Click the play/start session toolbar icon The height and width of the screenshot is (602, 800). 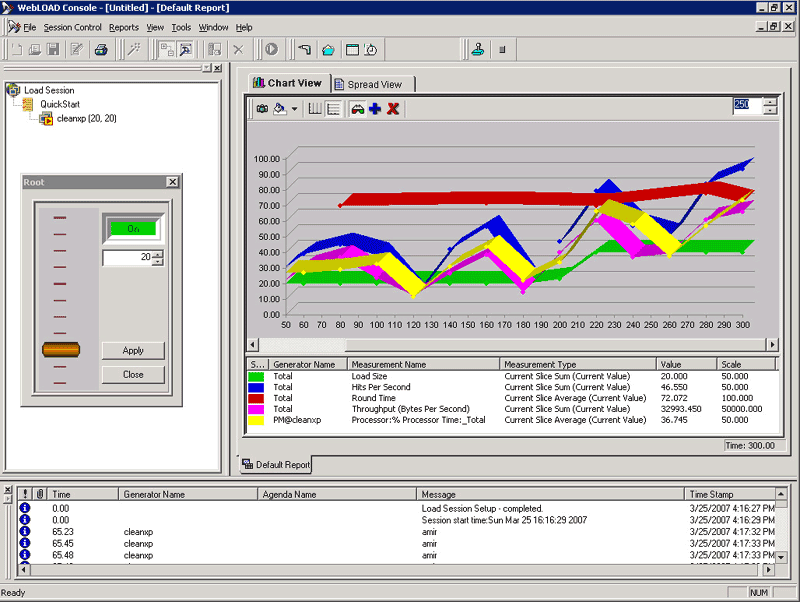coord(271,49)
